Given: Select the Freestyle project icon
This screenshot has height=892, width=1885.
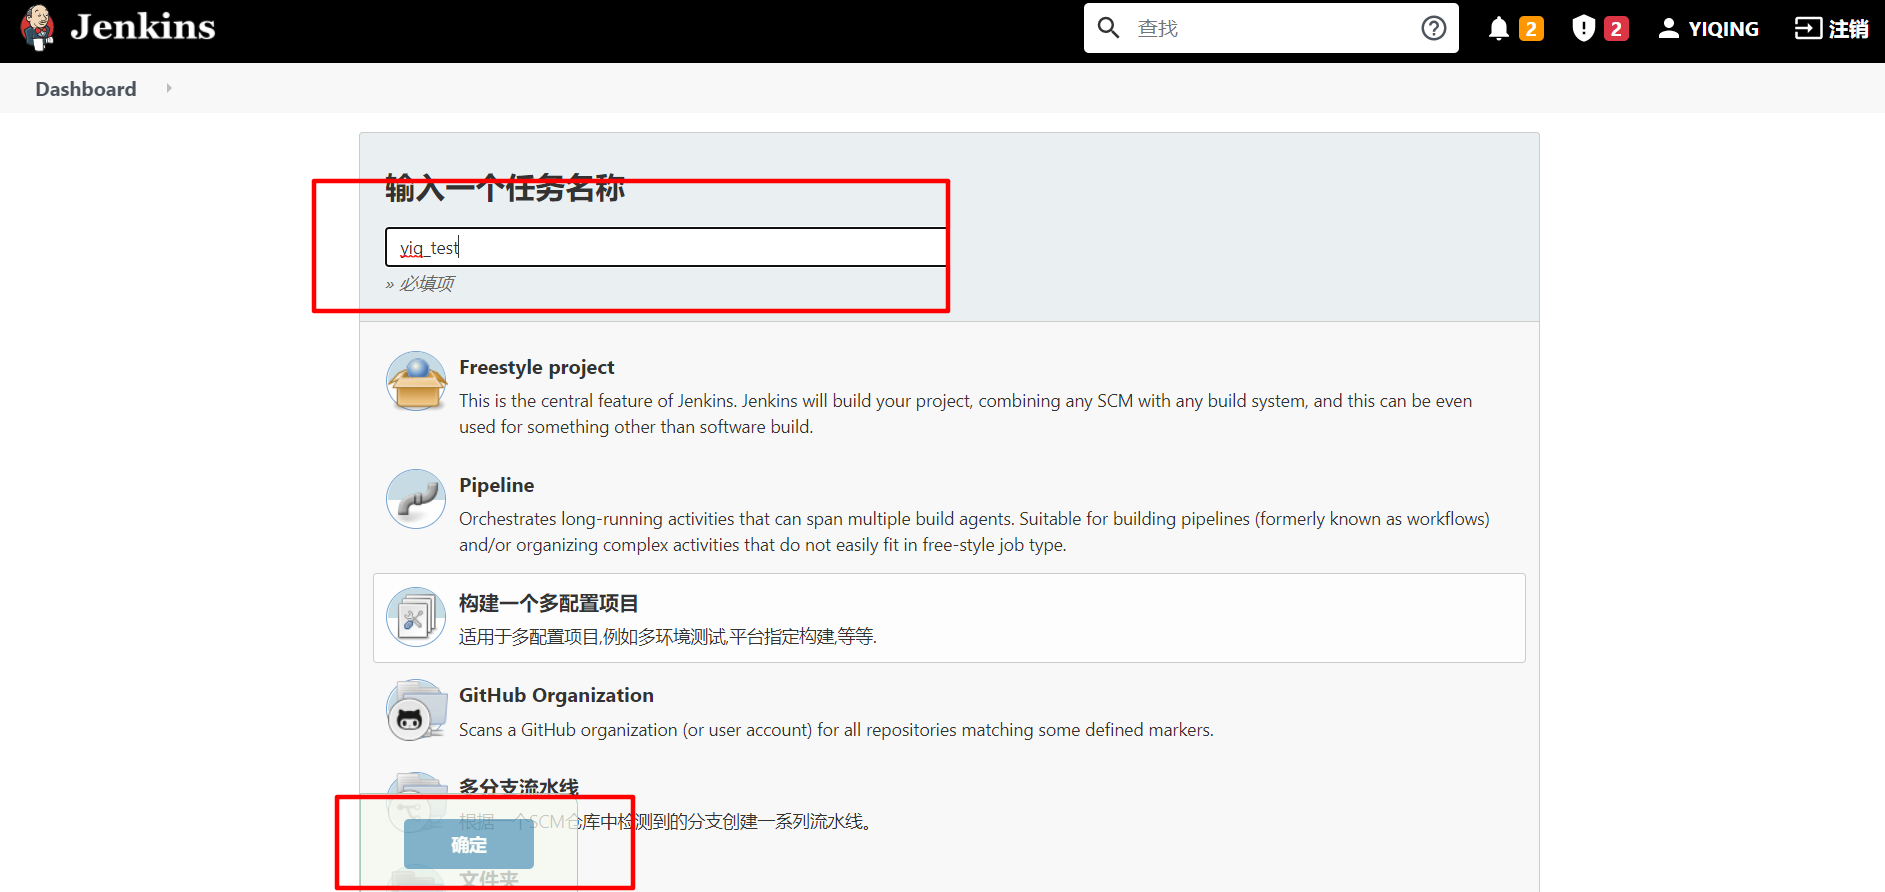Looking at the screenshot, I should coord(416,381).
